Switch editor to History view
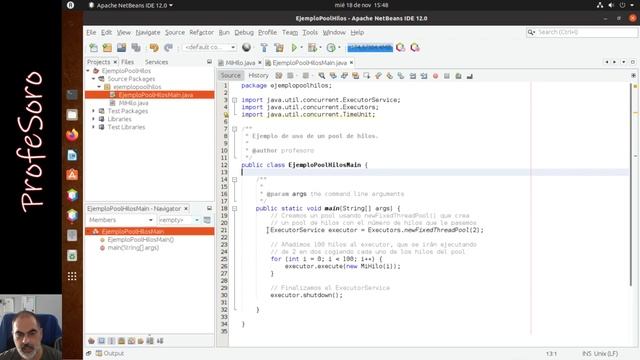 pyautogui.click(x=258, y=76)
